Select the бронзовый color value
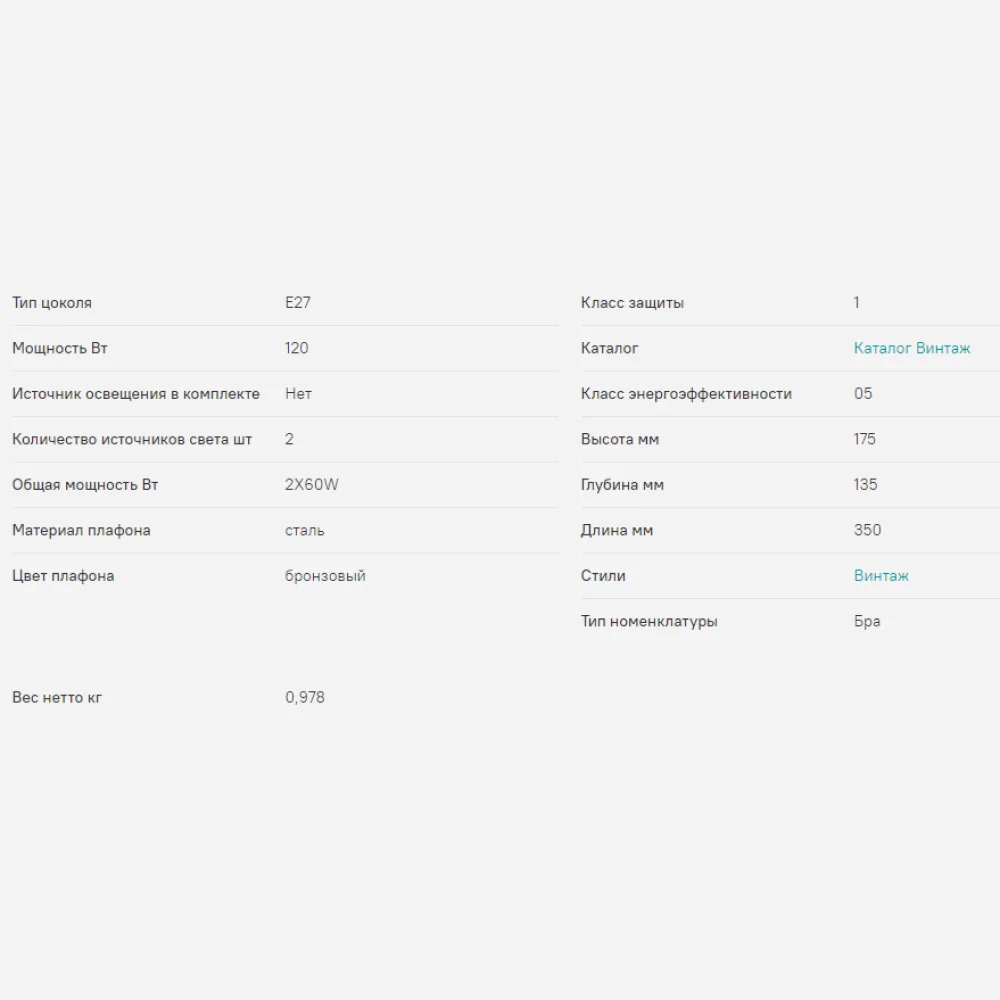 coord(325,576)
